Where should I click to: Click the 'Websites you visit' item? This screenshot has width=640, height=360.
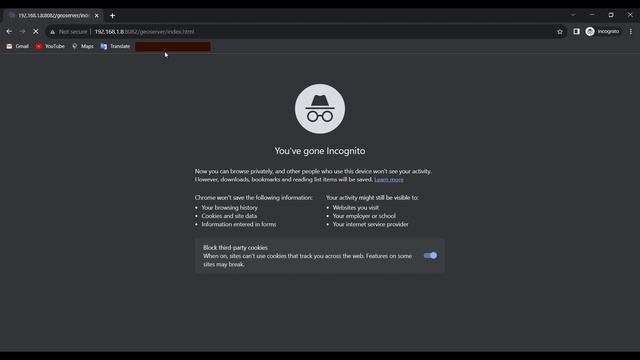356,207
